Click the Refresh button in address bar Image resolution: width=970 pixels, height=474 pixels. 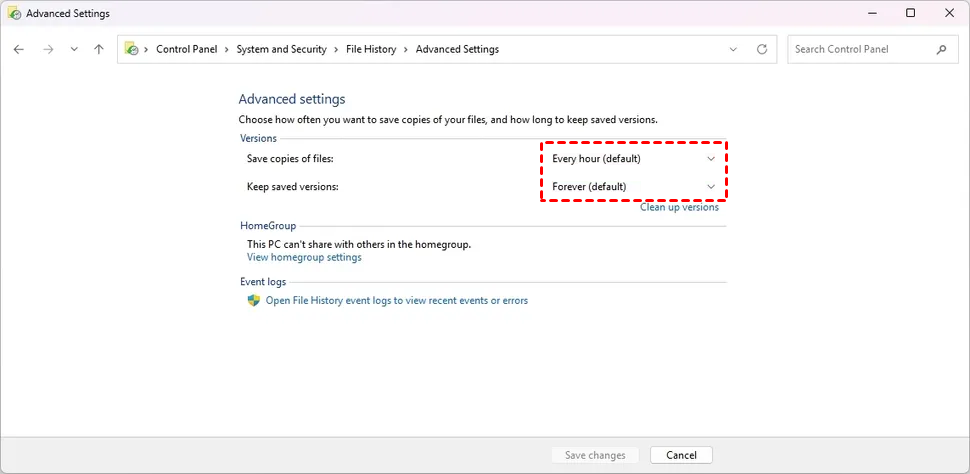[x=762, y=49]
